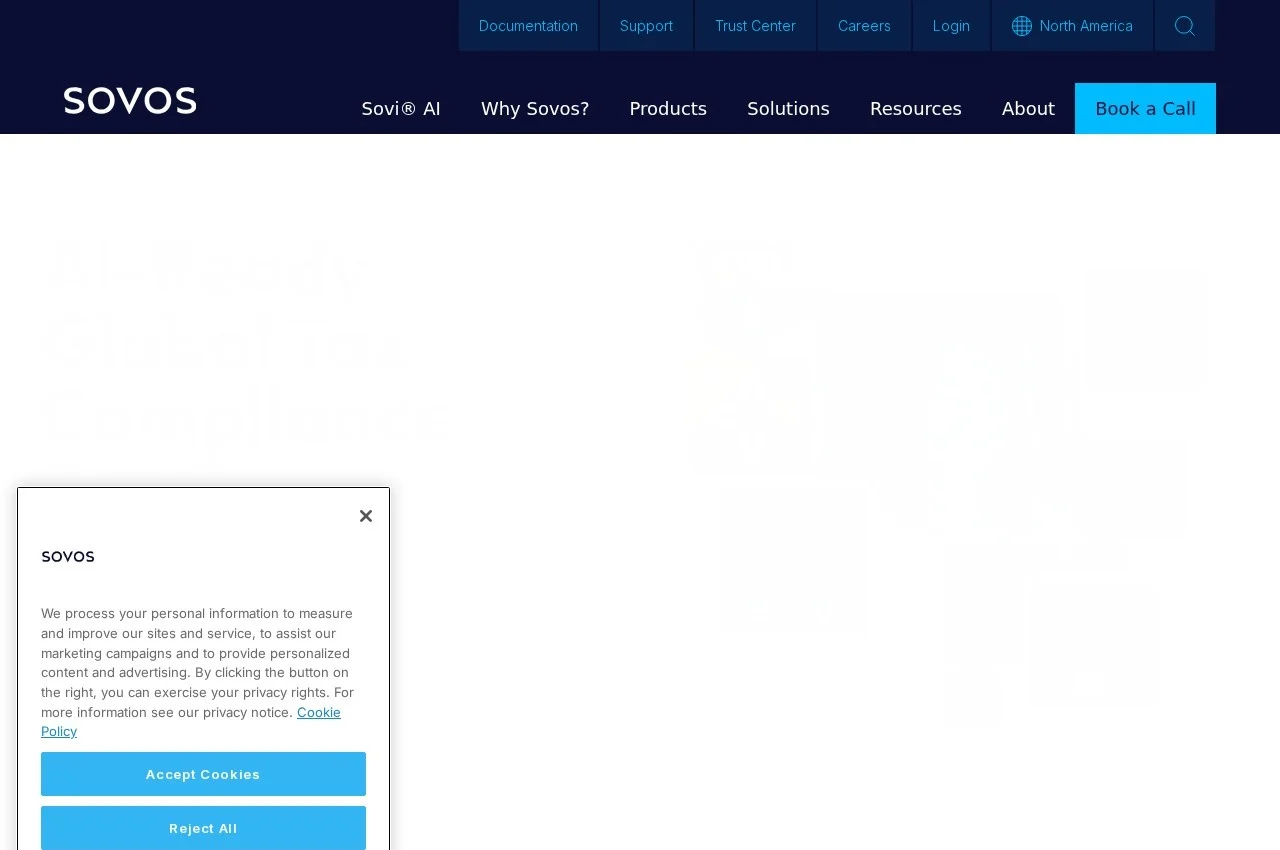
Task: Click the globe icon beside North America
Action: 1022,26
